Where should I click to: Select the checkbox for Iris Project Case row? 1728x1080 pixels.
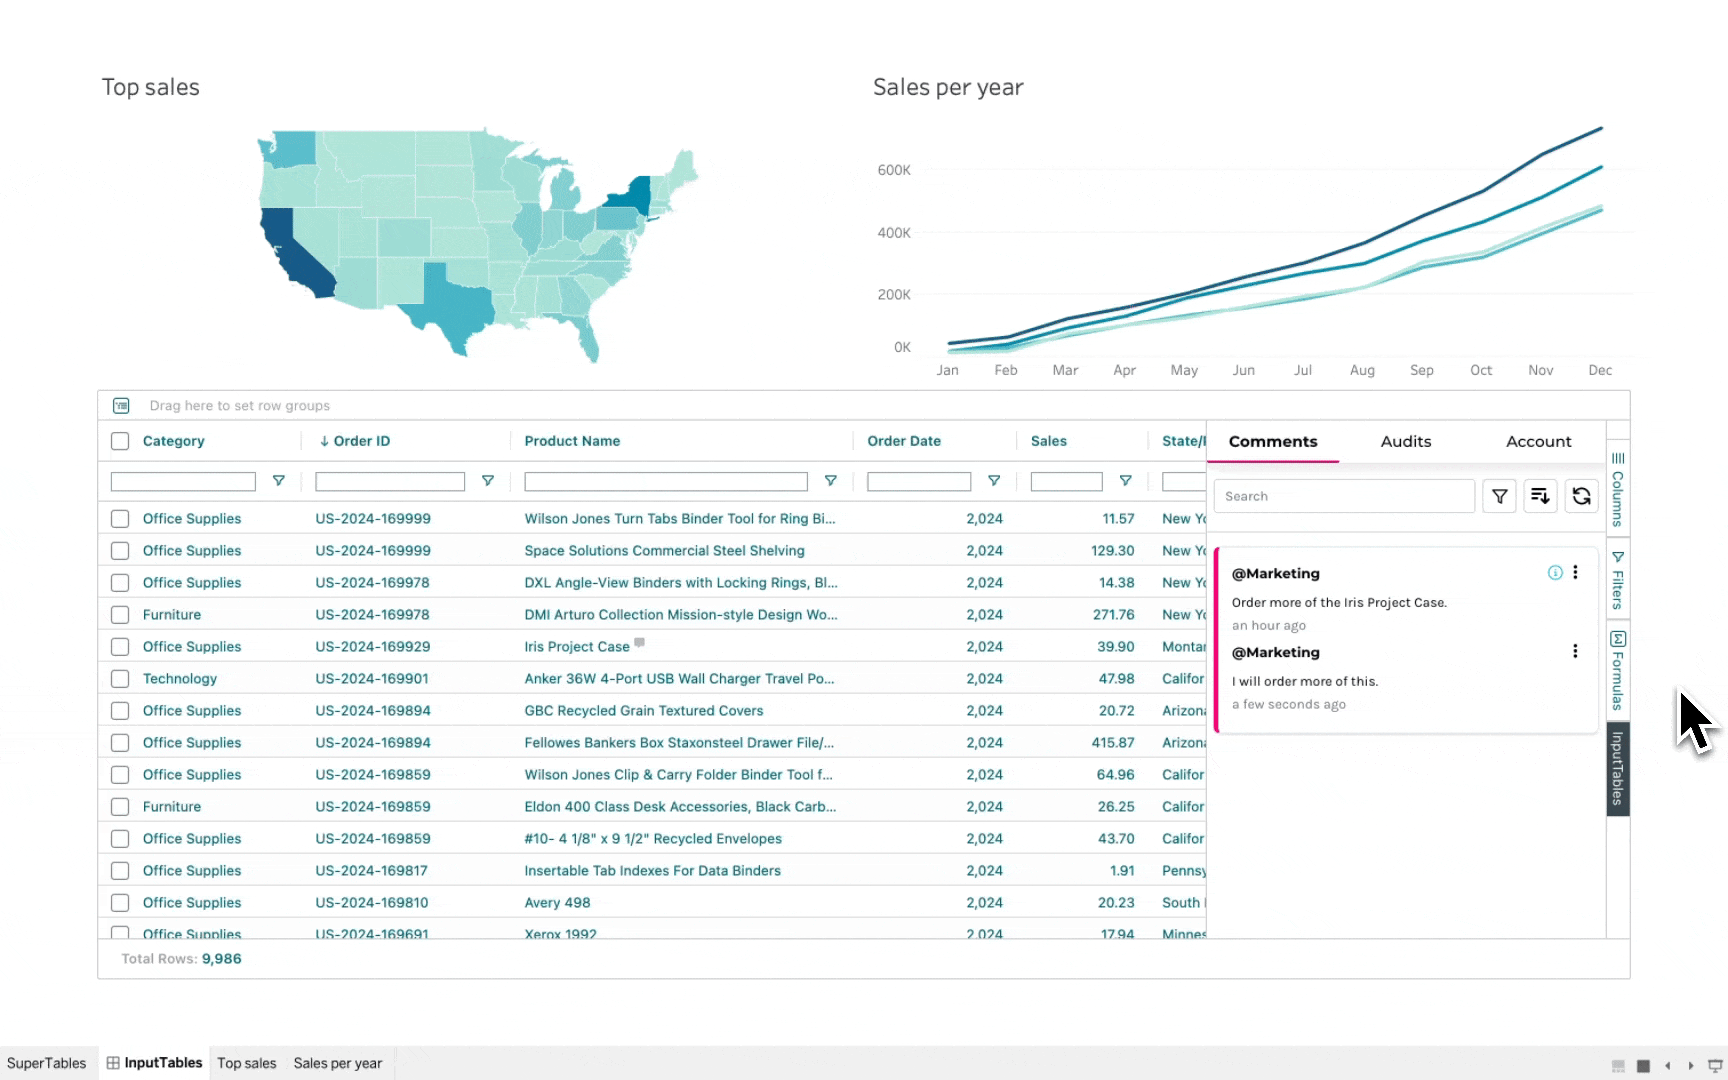[120, 647]
